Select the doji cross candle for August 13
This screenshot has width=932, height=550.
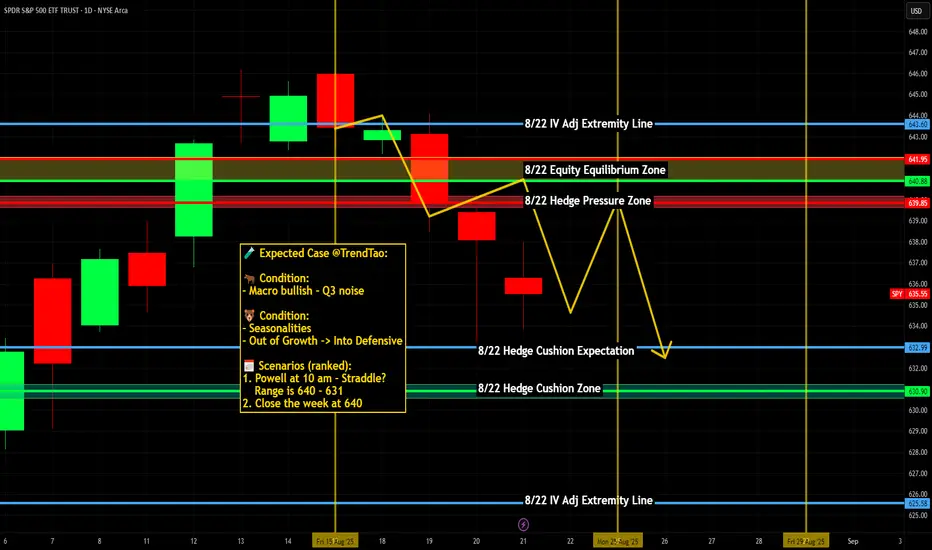click(241, 96)
